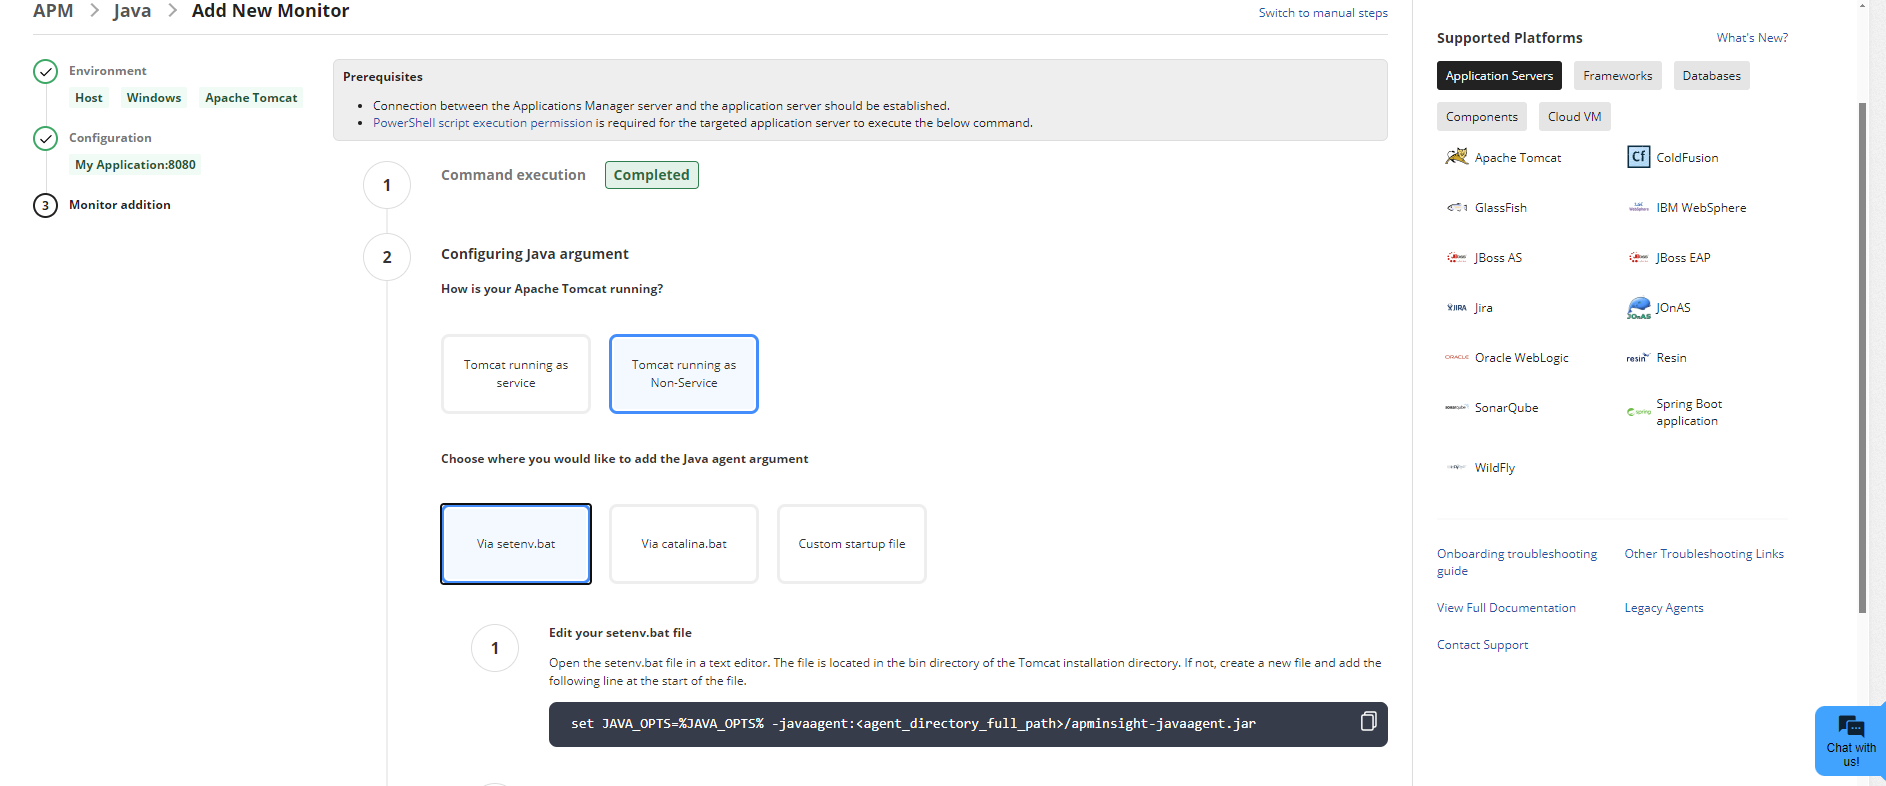
Task: Open the What's New? link
Action: [1752, 38]
